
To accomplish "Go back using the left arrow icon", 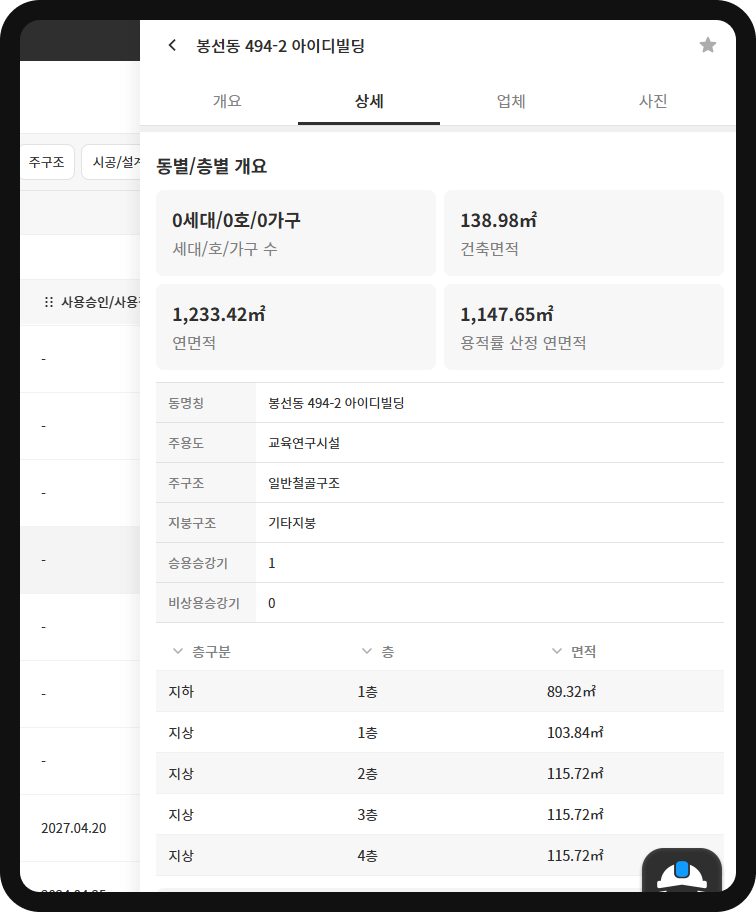I will [x=172, y=45].
